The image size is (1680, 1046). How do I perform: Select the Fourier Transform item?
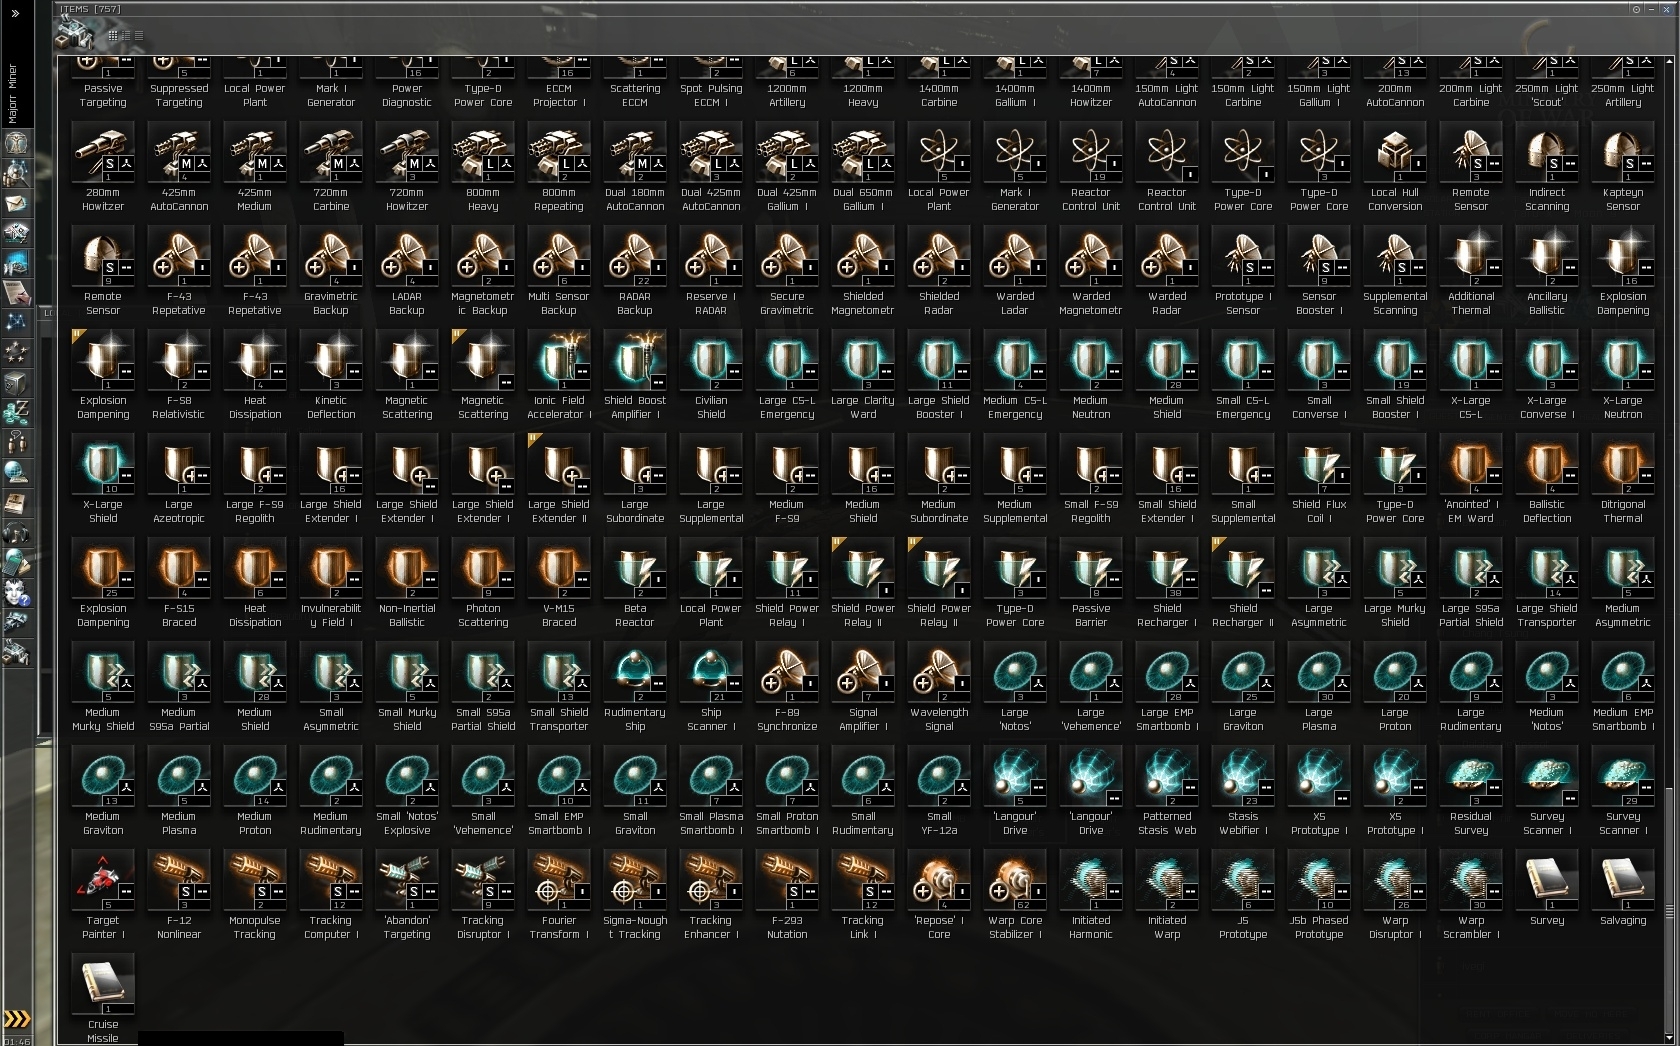(x=559, y=895)
